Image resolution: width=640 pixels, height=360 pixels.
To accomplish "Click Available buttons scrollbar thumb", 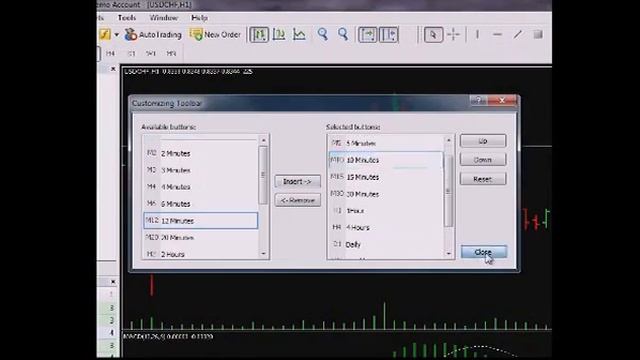I will pos(263,175).
